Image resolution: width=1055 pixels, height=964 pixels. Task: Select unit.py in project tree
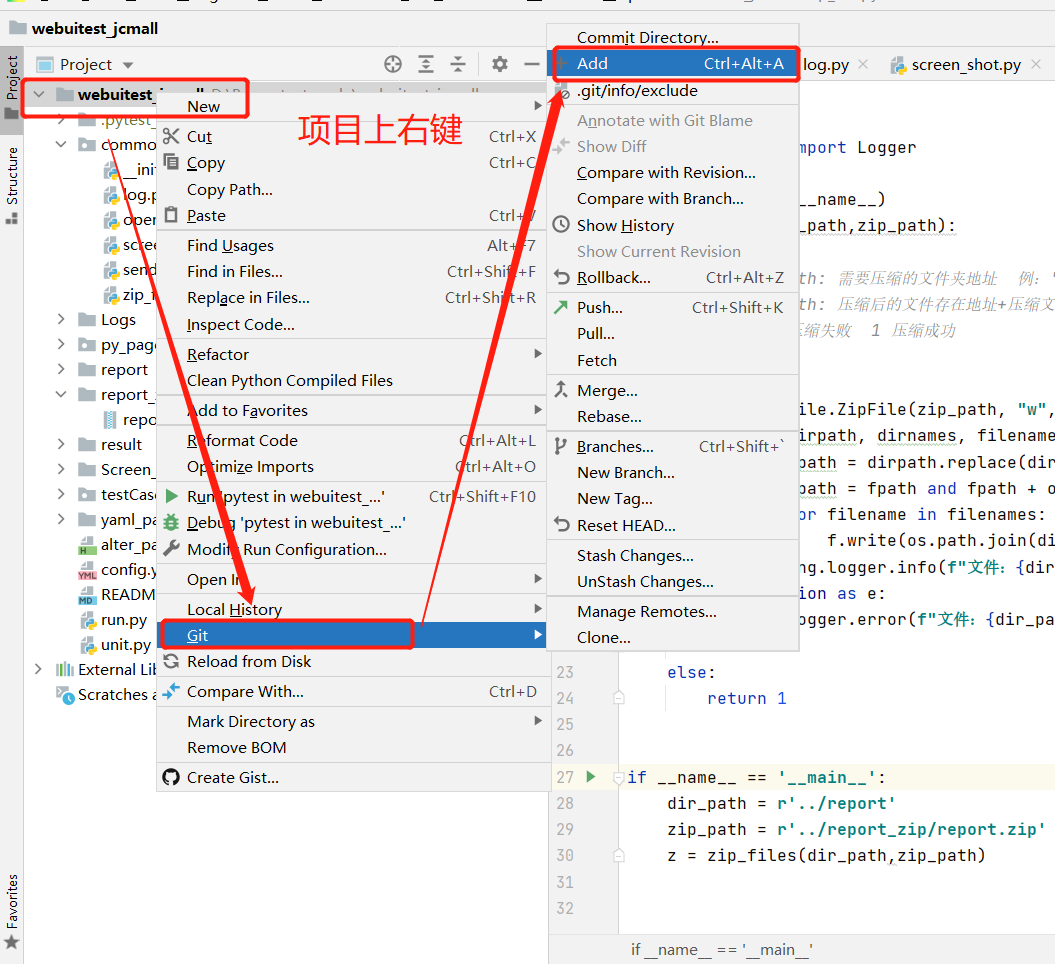(125, 645)
